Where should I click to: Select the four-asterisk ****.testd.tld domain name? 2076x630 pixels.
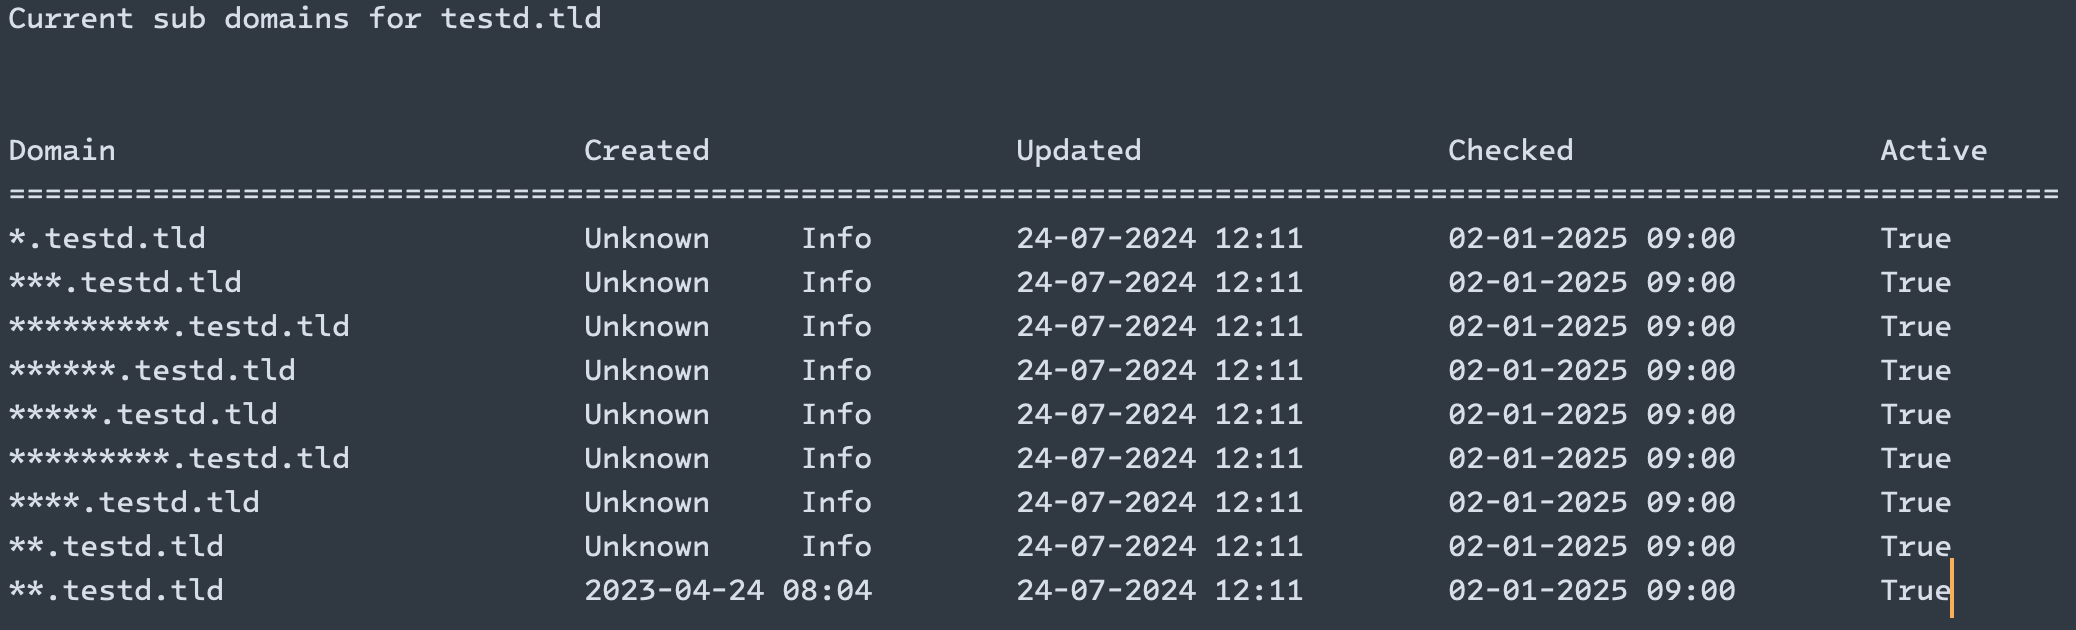pyautogui.click(x=134, y=502)
